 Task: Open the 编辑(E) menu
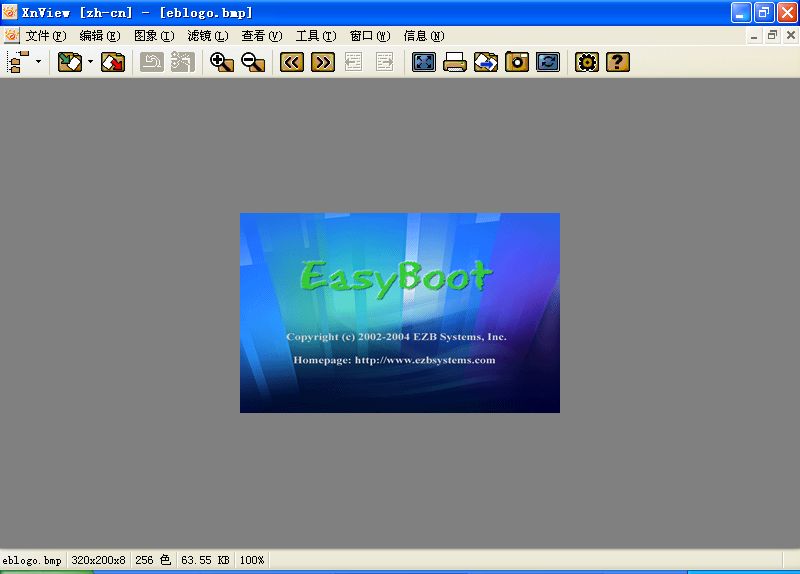[100, 36]
